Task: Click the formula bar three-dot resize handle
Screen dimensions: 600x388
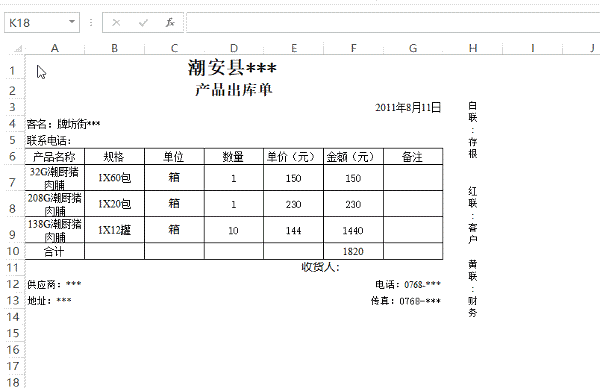Action: click(x=91, y=23)
